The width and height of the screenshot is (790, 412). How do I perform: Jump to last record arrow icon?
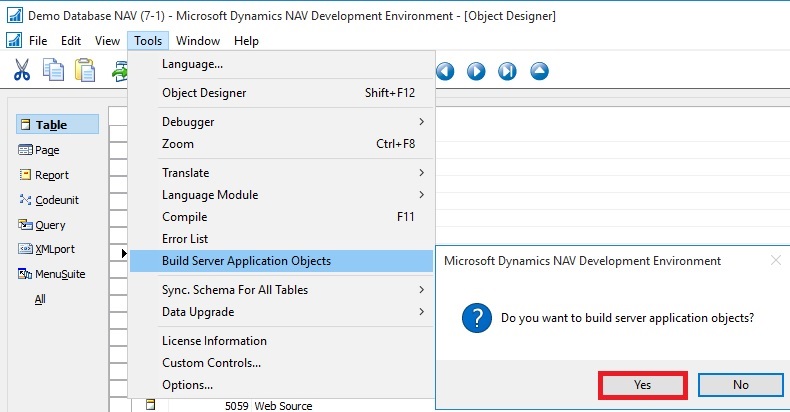click(x=507, y=71)
